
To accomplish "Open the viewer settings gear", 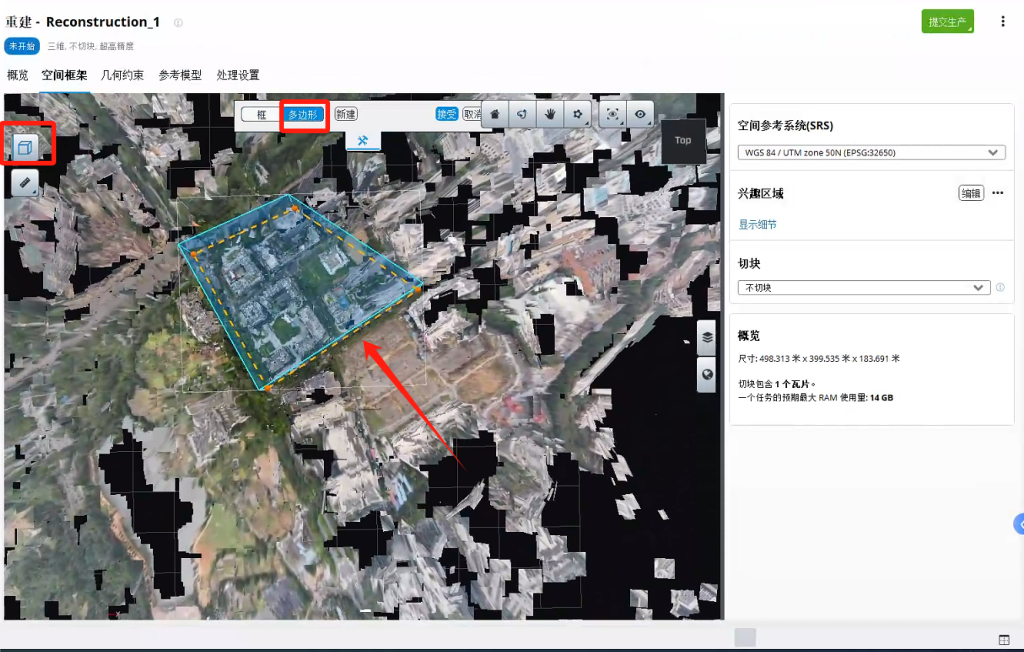I will [x=578, y=114].
